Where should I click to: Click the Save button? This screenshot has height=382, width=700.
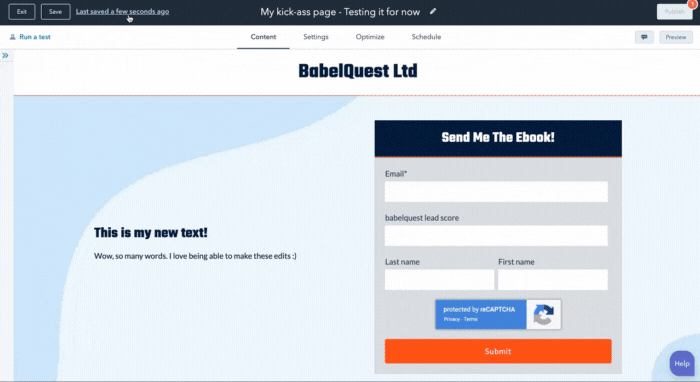coord(55,12)
